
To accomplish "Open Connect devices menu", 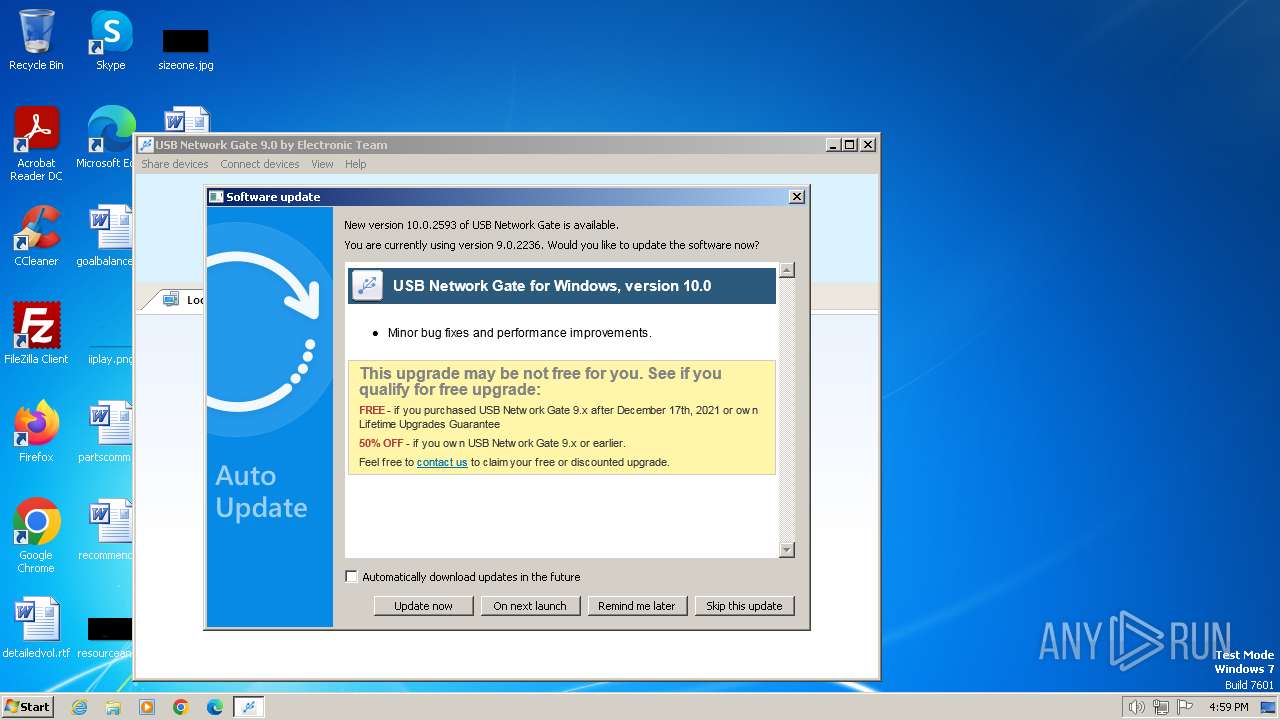I will (x=260, y=164).
